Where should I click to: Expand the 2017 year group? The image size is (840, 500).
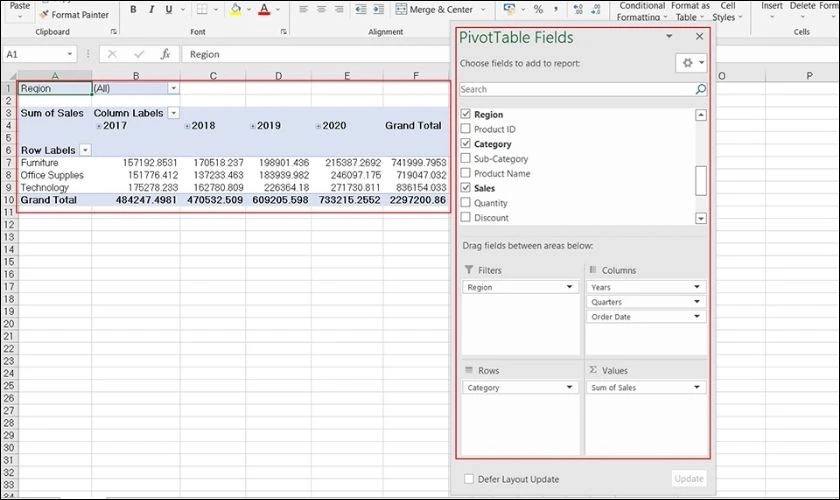pyautogui.click(x=99, y=126)
